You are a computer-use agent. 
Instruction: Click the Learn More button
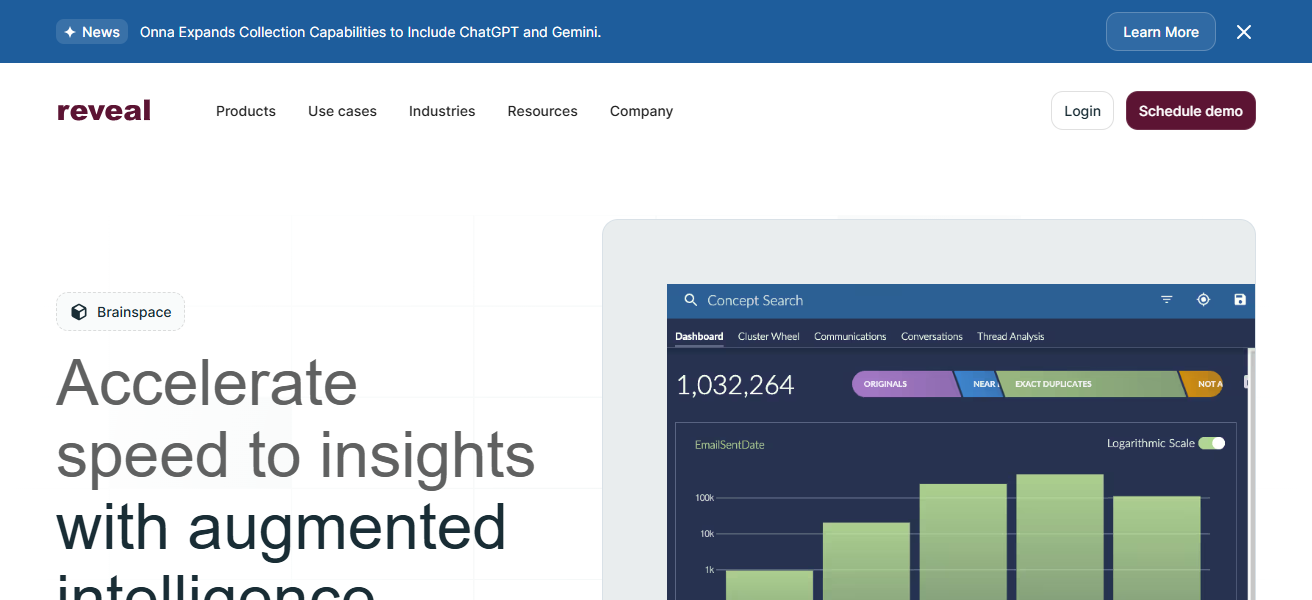pos(1161,32)
